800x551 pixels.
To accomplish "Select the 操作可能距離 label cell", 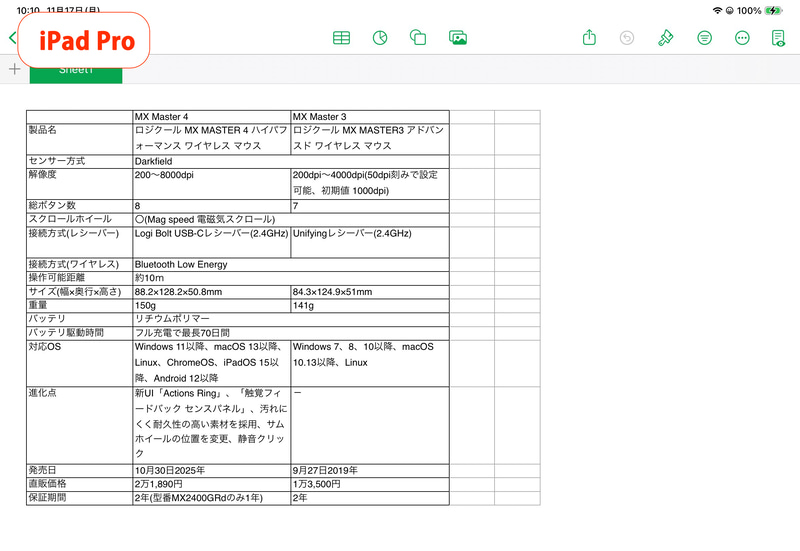I will (x=80, y=278).
